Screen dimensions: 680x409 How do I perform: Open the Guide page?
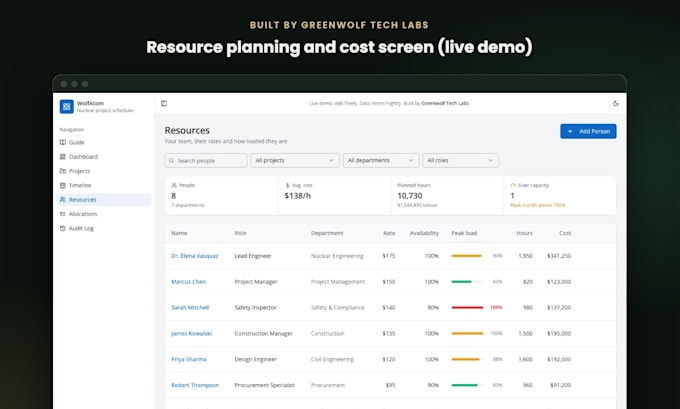pyautogui.click(x=104, y=142)
